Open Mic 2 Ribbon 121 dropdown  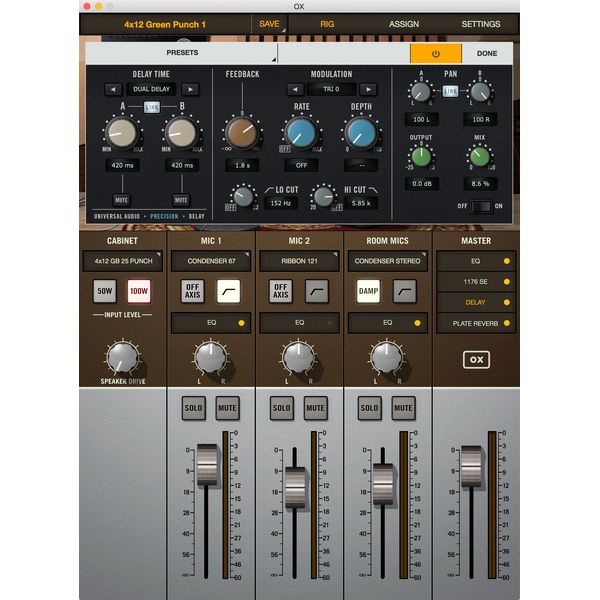tap(299, 261)
